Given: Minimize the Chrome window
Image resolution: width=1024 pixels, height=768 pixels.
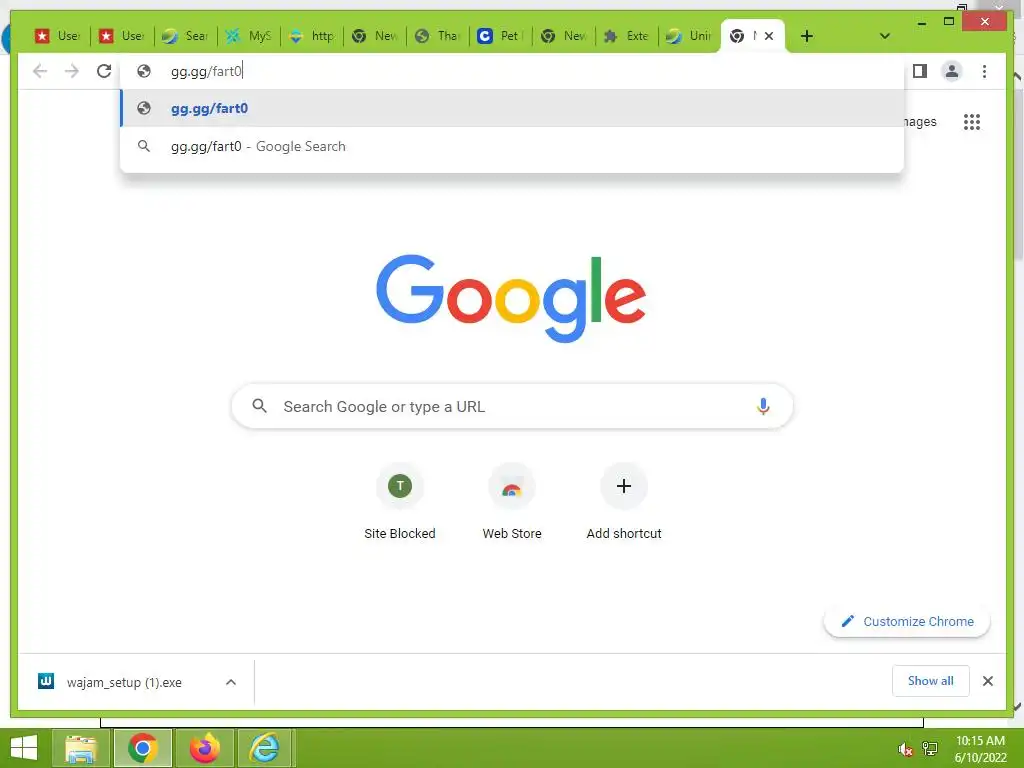Looking at the screenshot, I should pyautogui.click(x=921, y=22).
